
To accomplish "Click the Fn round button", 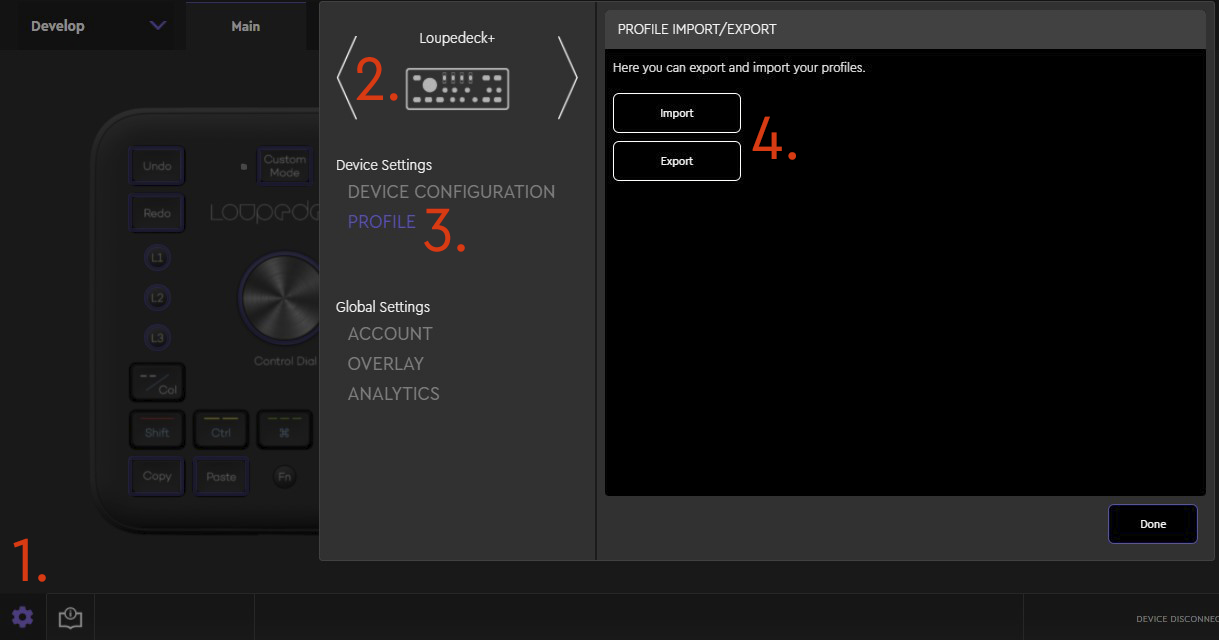I will 284,477.
